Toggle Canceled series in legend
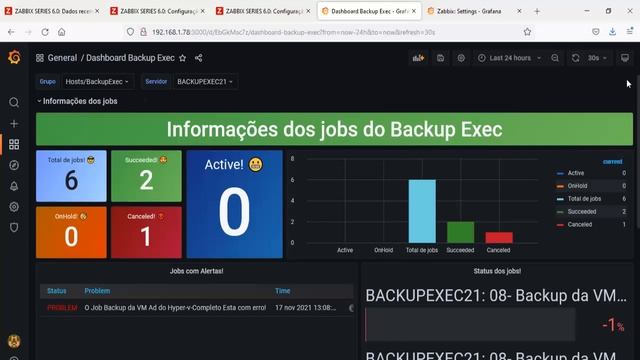Image resolution: width=640 pixels, height=360 pixels. point(580,224)
